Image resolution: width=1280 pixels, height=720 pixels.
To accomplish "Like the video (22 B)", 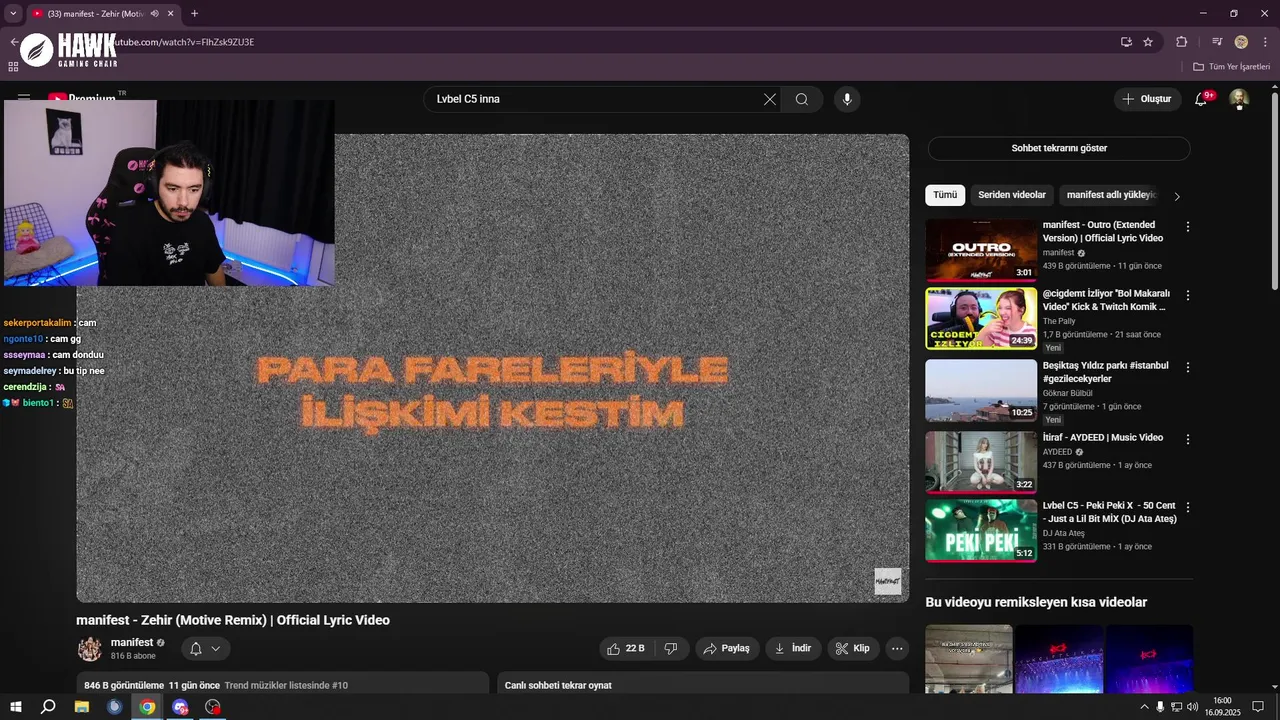I will pos(626,648).
